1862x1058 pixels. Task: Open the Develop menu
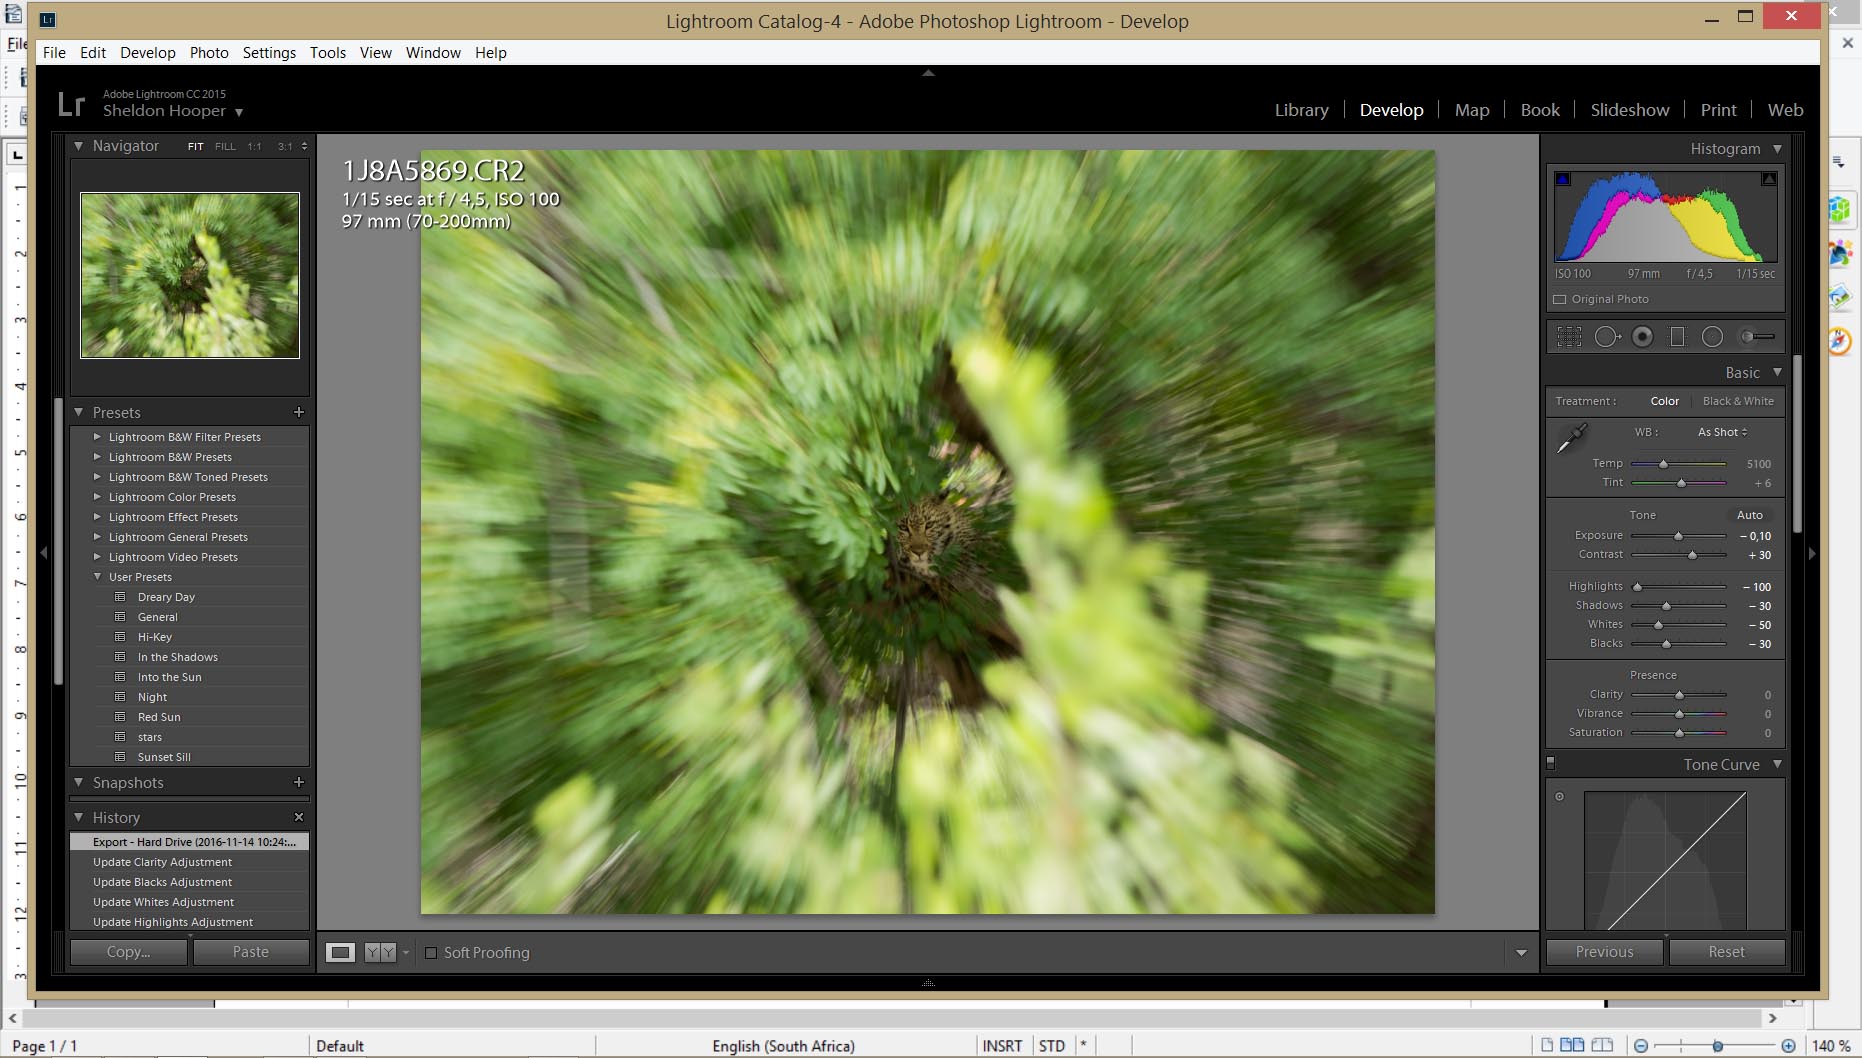[x=147, y=52]
